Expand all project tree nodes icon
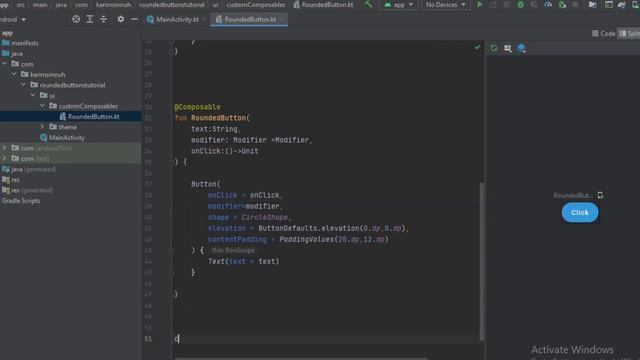 [x=90, y=19]
